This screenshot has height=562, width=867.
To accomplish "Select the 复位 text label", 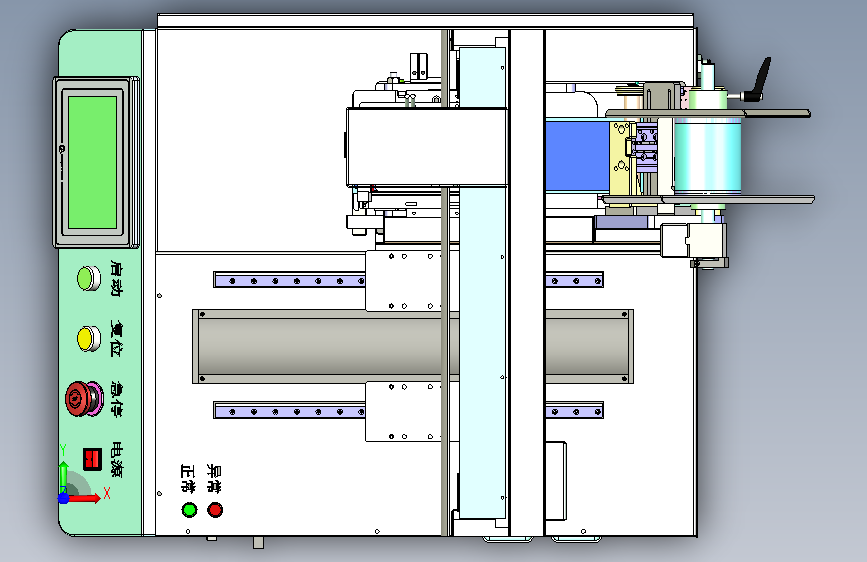I will point(117,338).
